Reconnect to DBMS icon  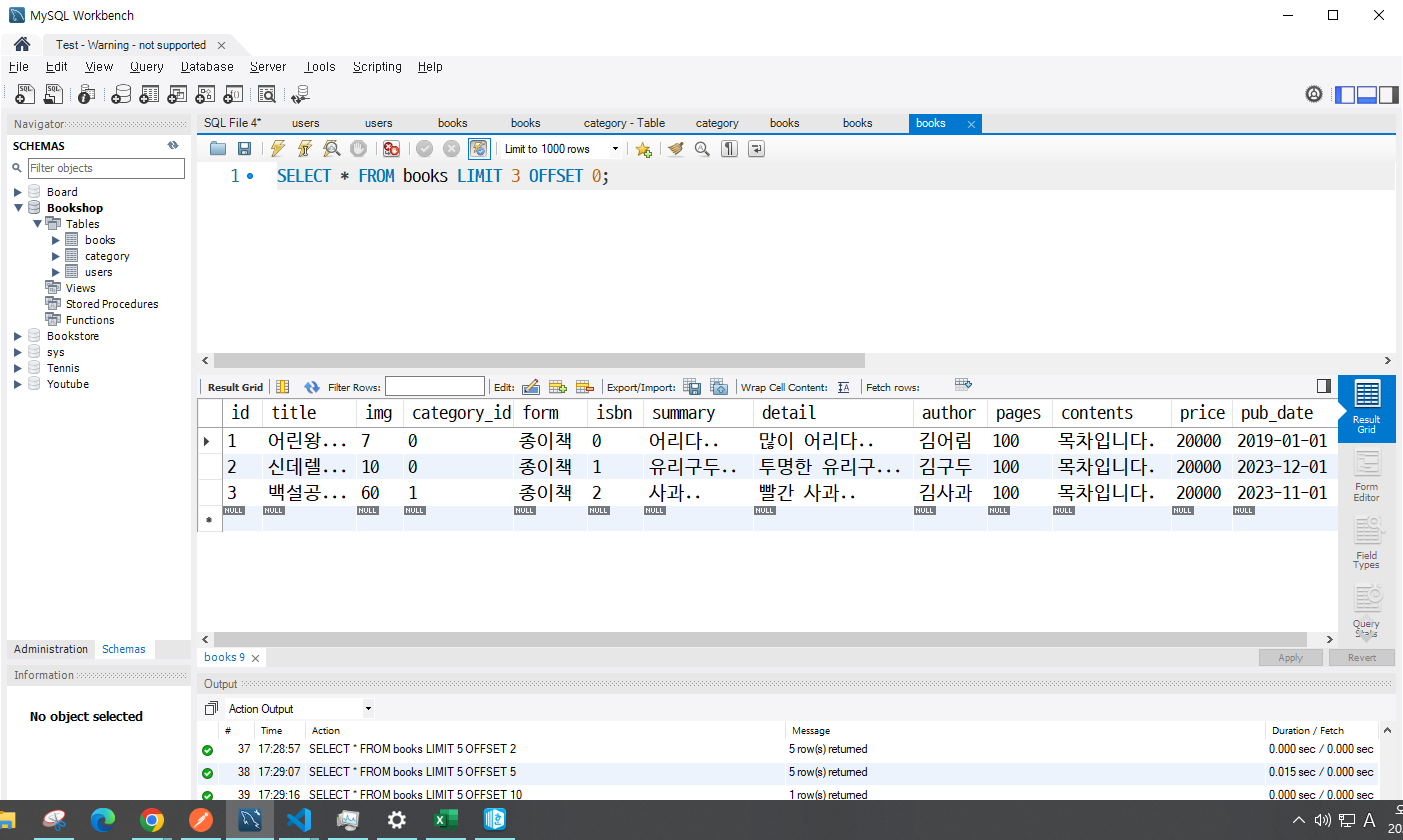300,94
